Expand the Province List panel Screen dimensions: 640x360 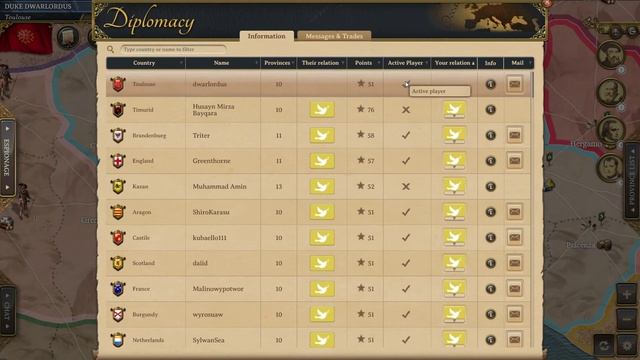(x=632, y=180)
